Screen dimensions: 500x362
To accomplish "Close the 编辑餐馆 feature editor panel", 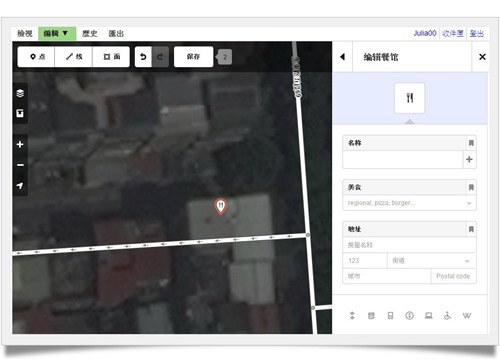I will pyautogui.click(x=482, y=57).
